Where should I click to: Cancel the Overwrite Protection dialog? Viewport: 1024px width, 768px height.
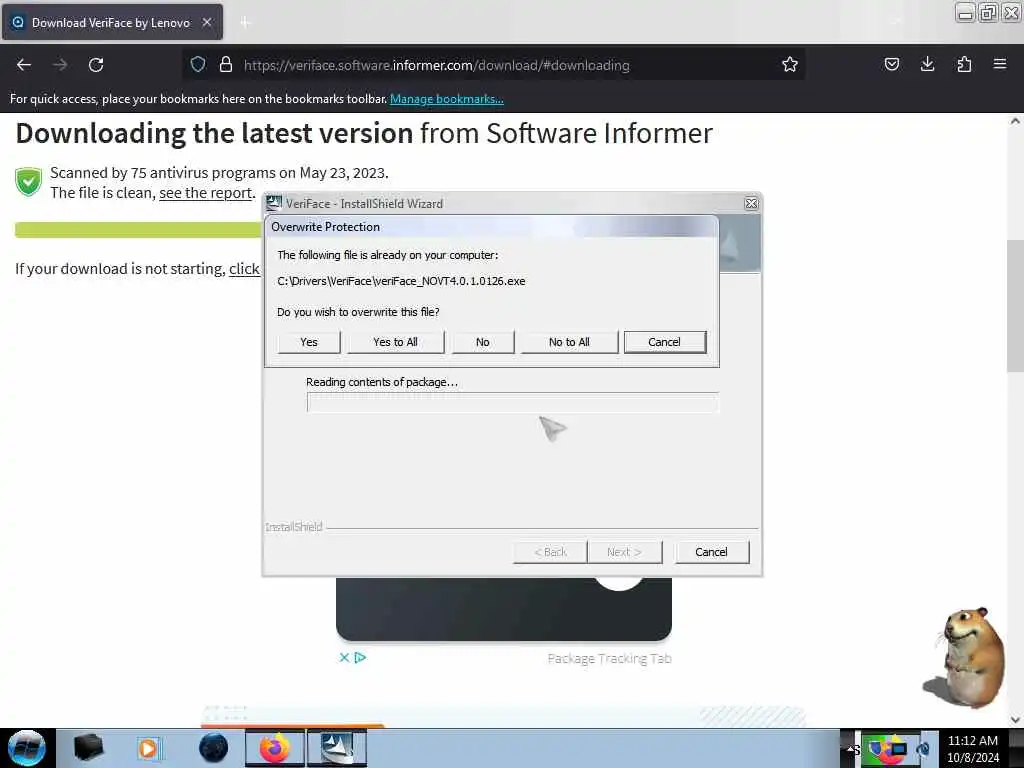(665, 342)
